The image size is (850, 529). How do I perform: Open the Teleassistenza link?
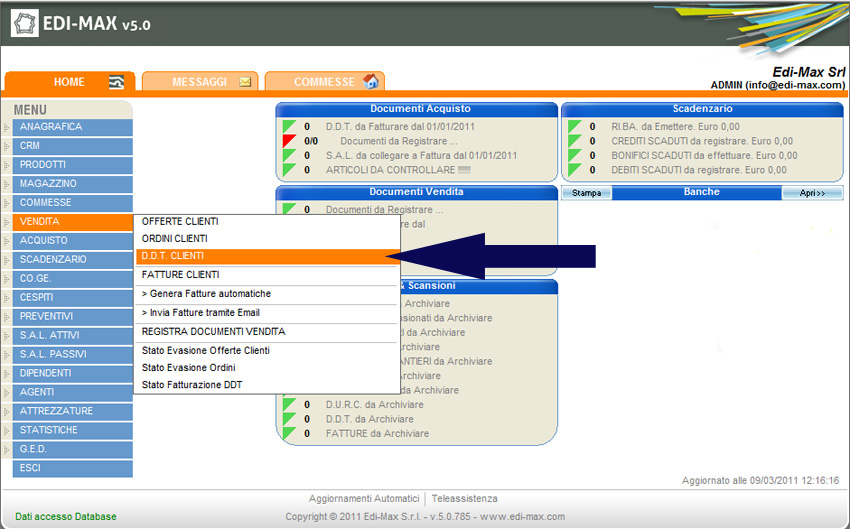464,499
